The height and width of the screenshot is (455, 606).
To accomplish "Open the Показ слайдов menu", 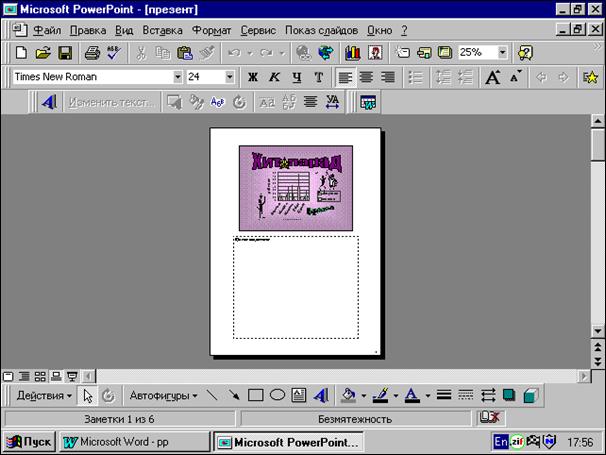I will [x=322, y=30].
